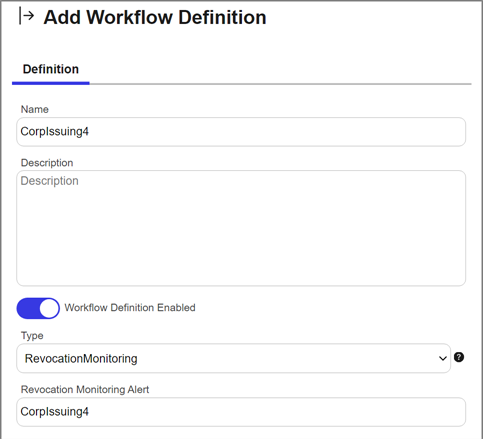Click the Type field label
483x439 pixels.
point(32,335)
